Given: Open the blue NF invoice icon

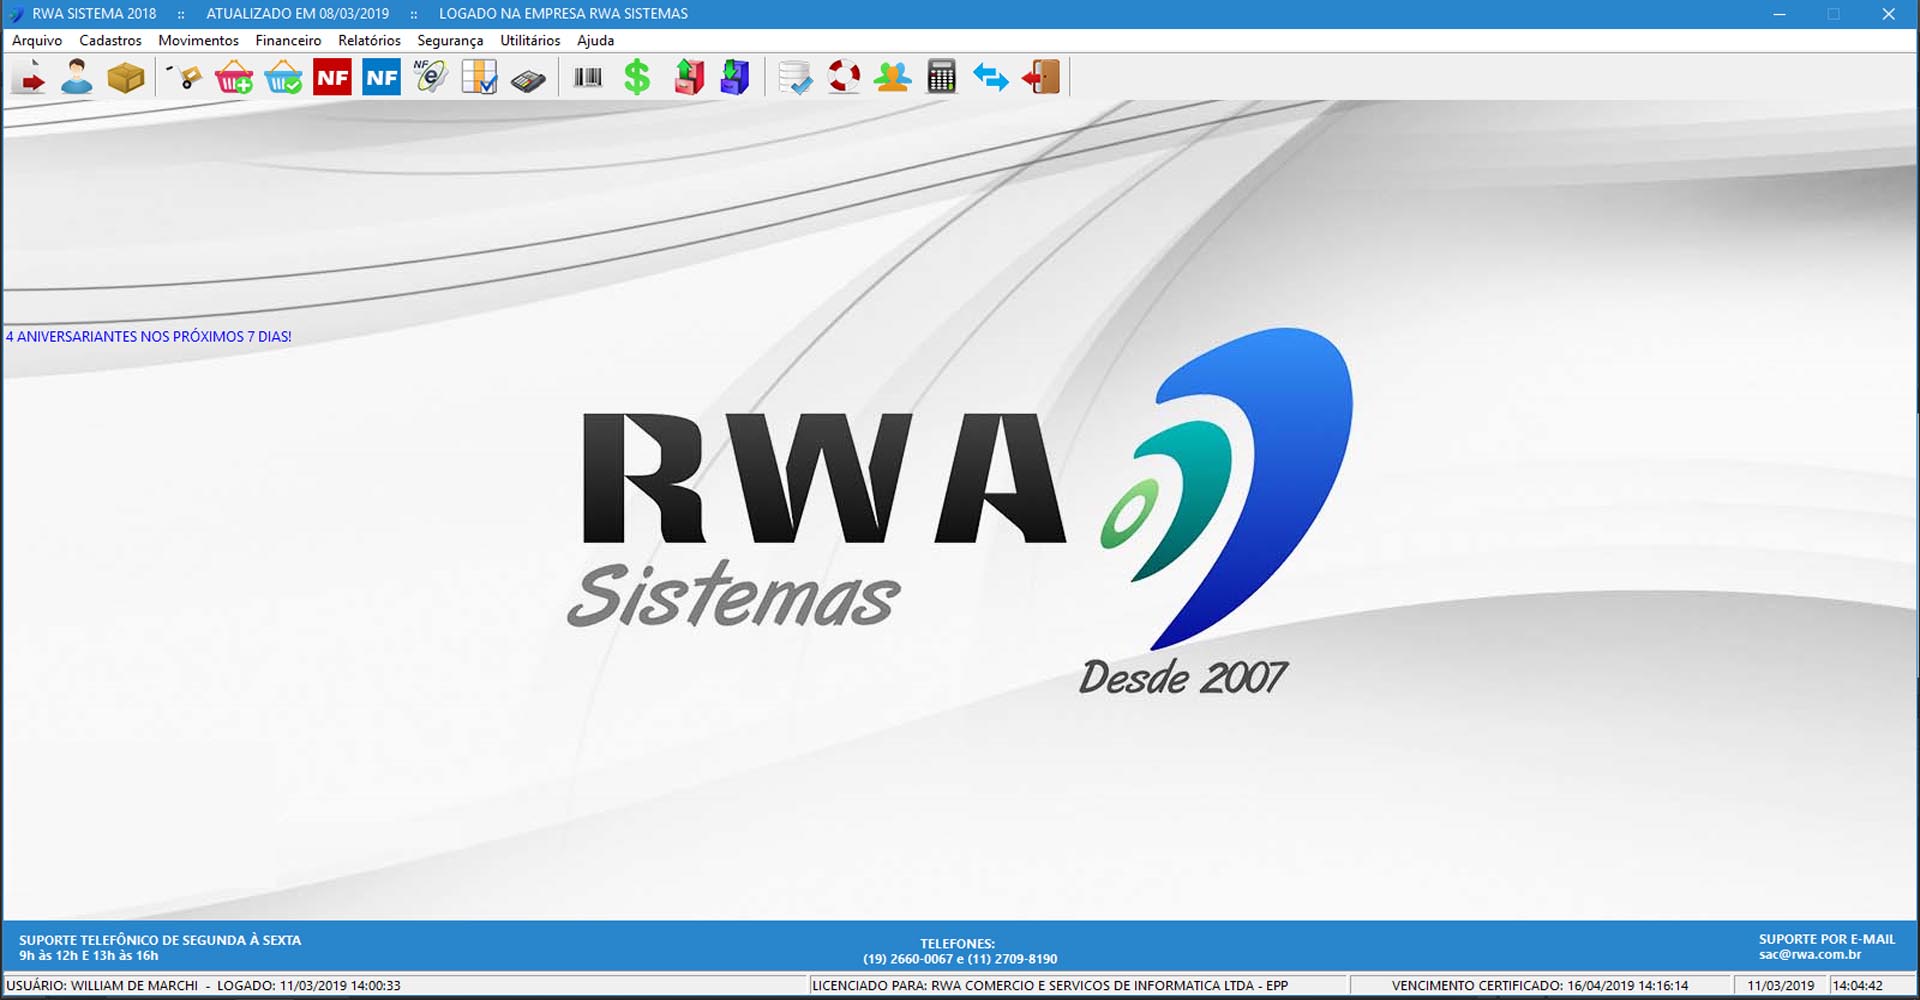Looking at the screenshot, I should [381, 77].
